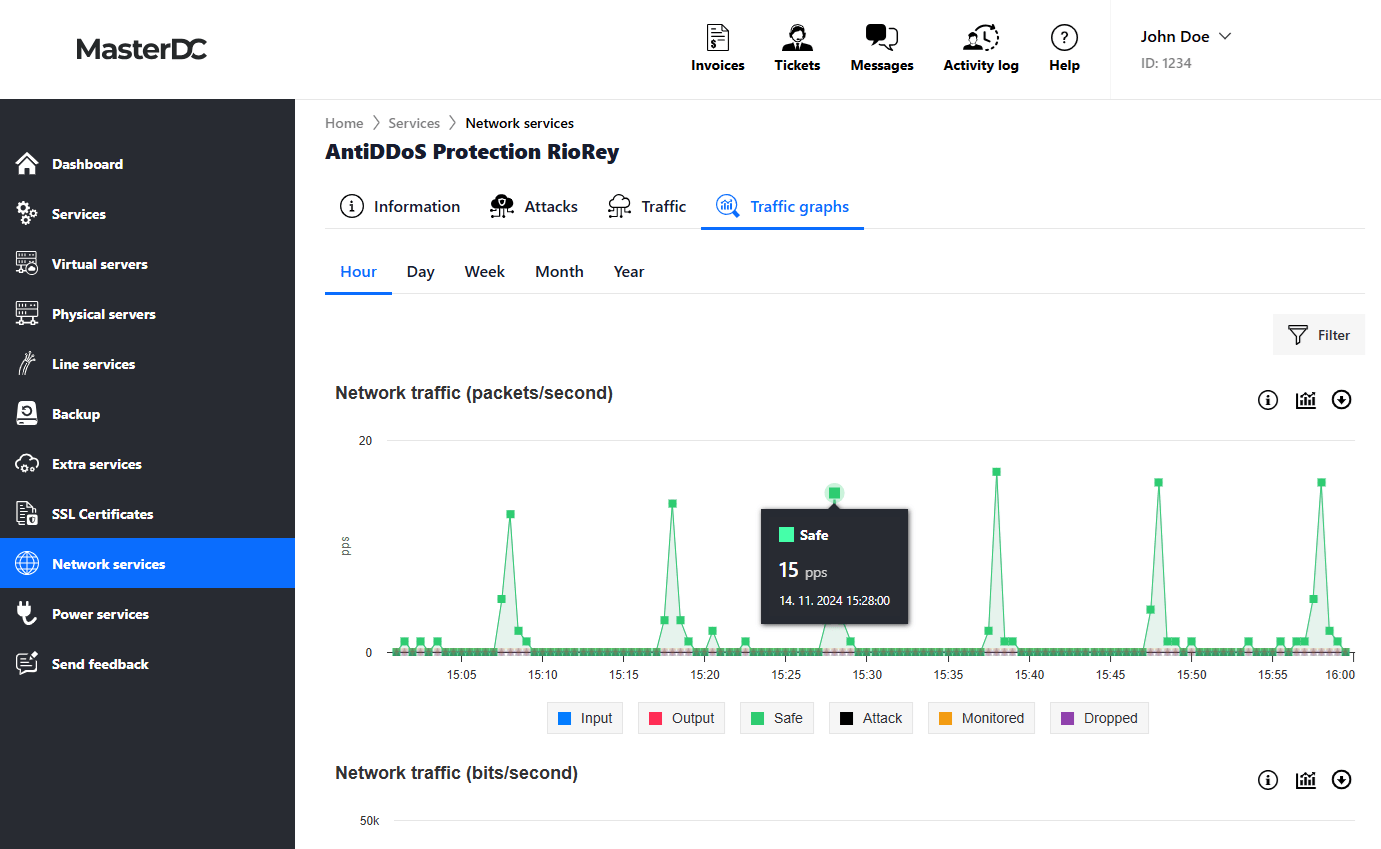Hide the Safe traffic series

point(776,717)
